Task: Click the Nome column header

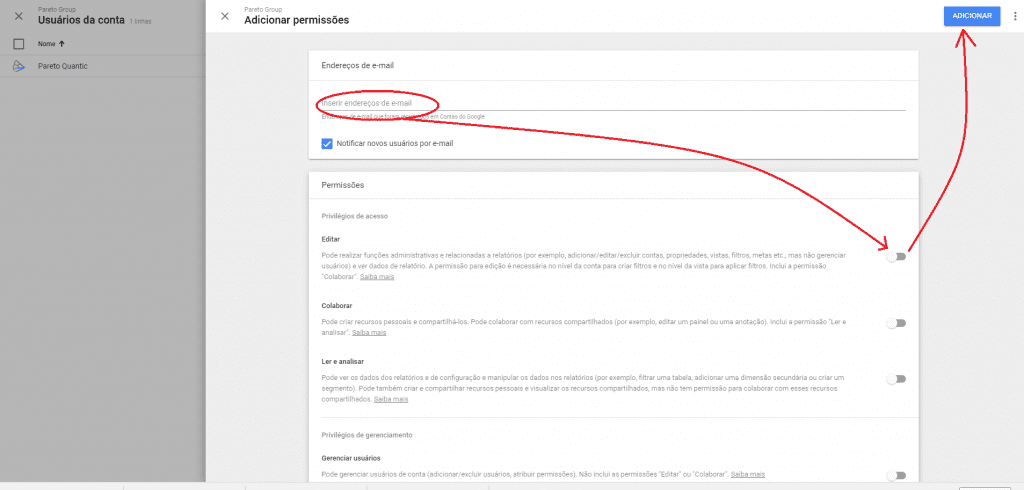Action: [x=46, y=44]
